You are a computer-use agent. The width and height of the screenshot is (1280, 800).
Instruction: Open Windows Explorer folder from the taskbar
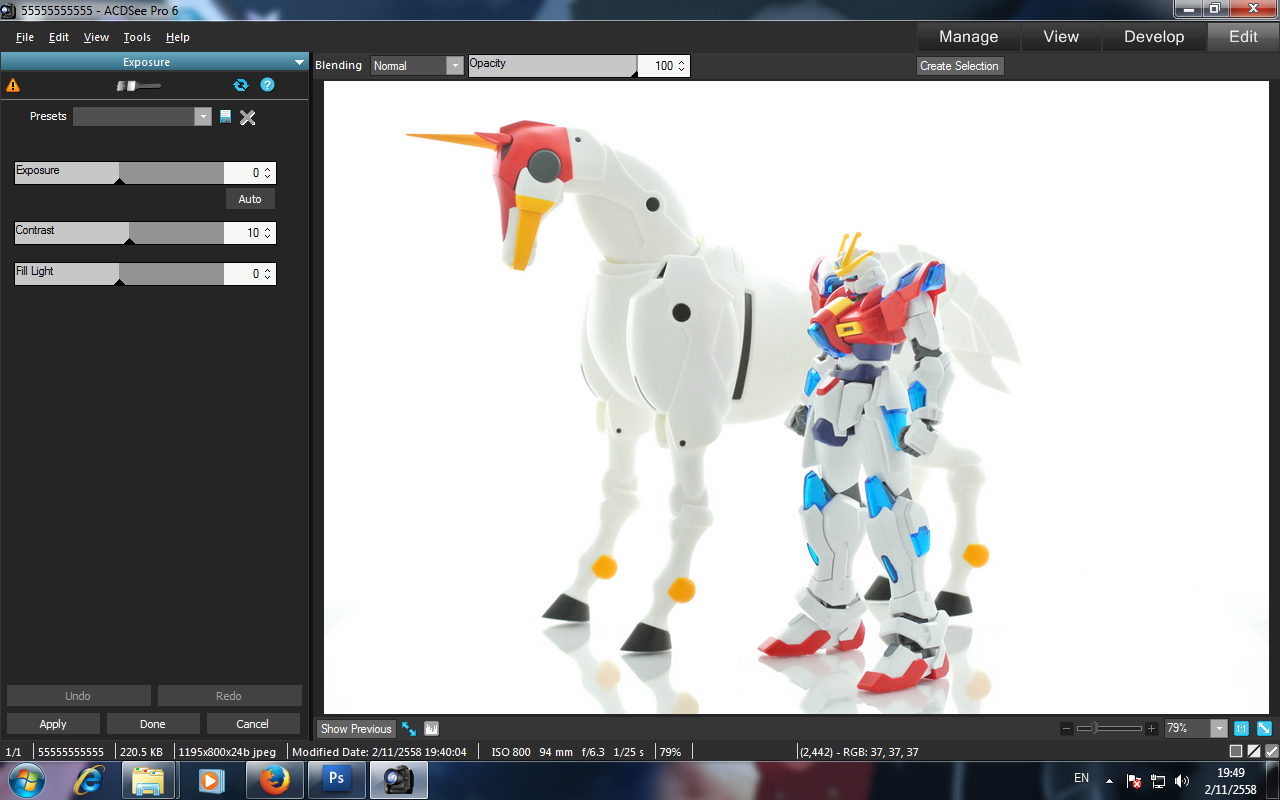click(149, 780)
